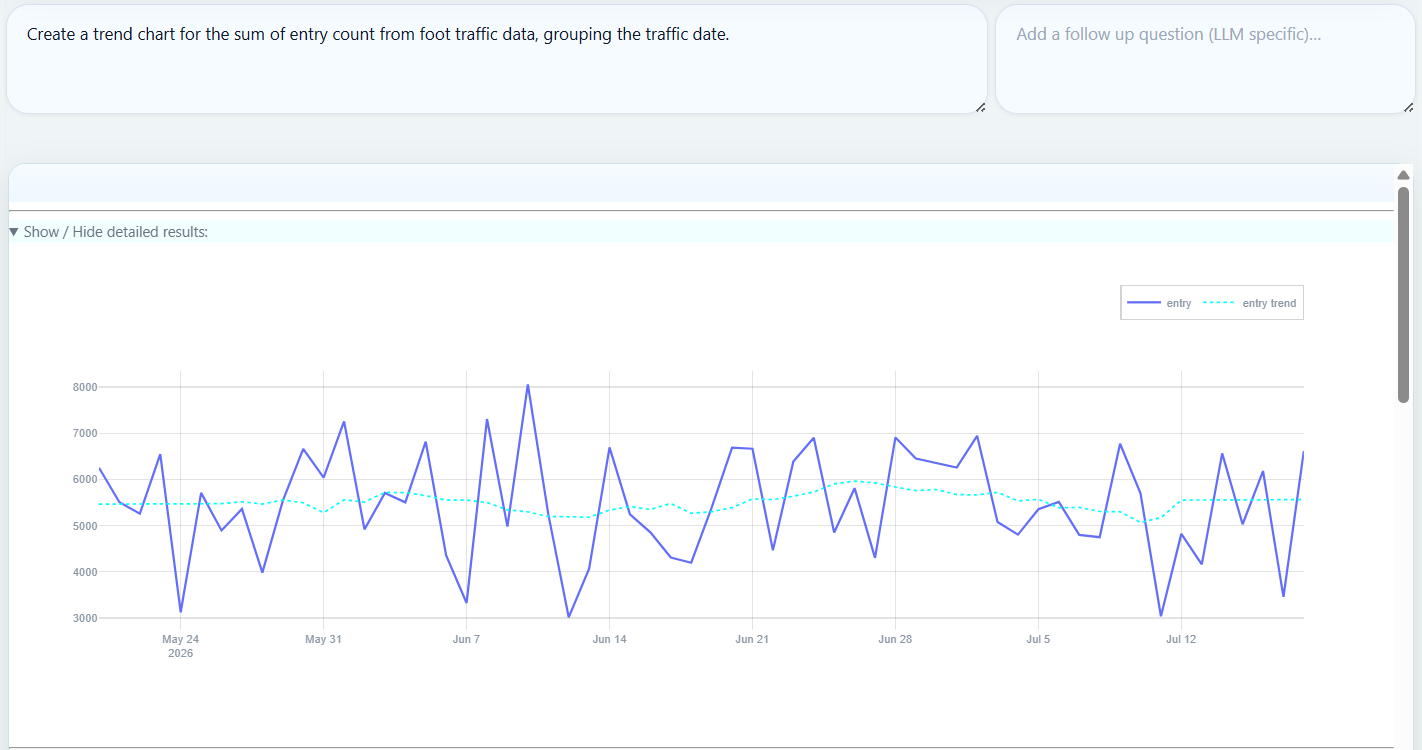Image resolution: width=1422 pixels, height=750 pixels.
Task: Click the 'May 24' x-axis label
Action: pos(181,639)
